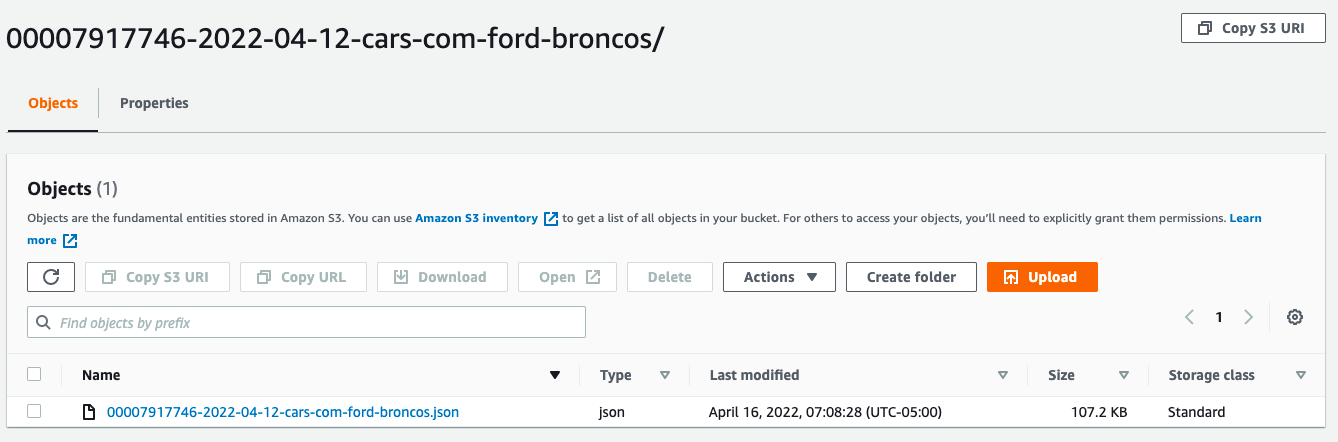
Task: Open table preferences gear icon
Action: [1295, 317]
